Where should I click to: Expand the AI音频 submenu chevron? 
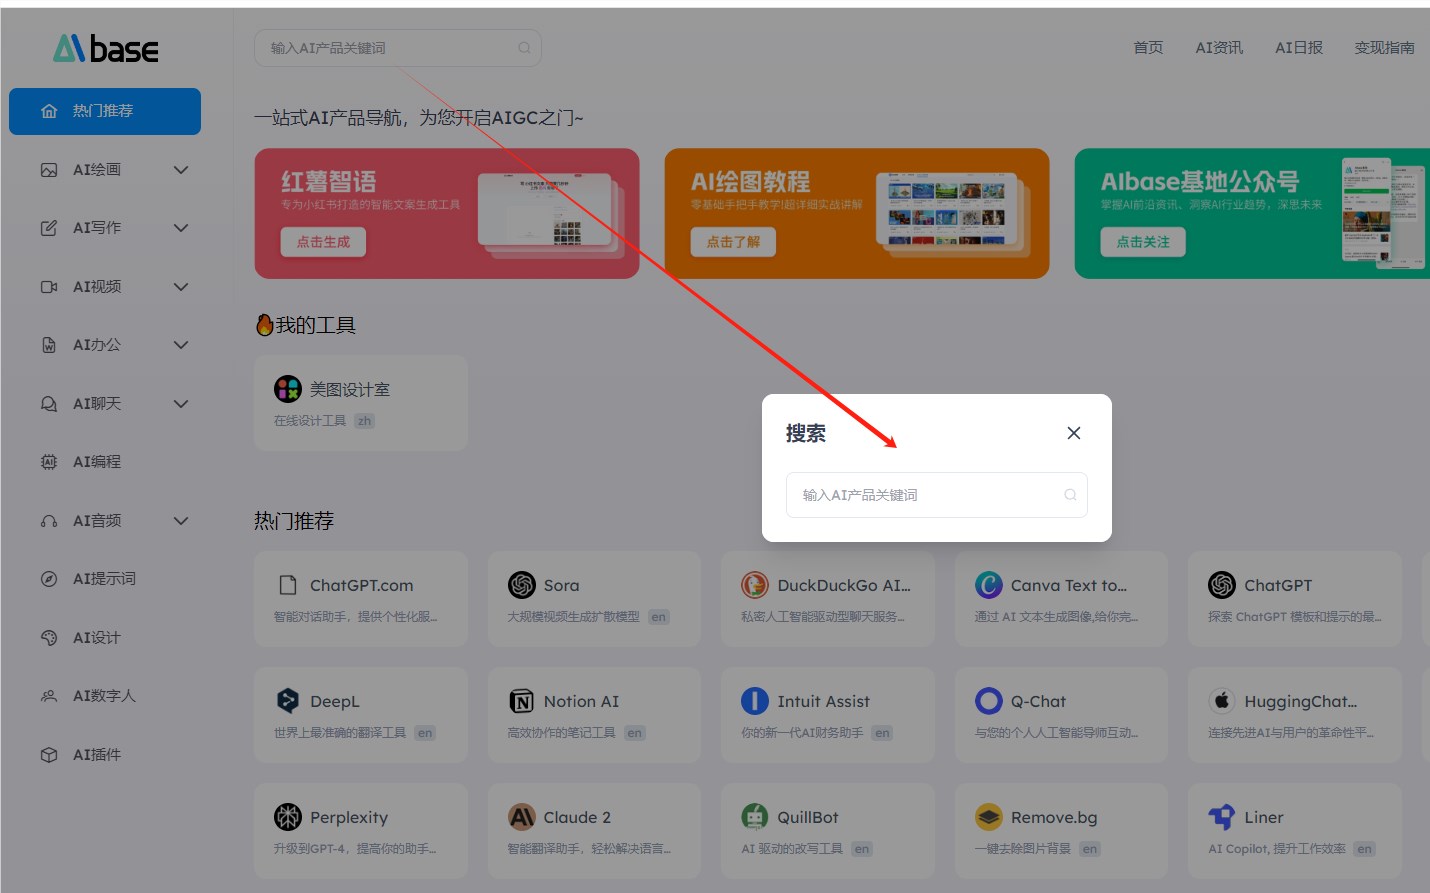click(x=181, y=521)
